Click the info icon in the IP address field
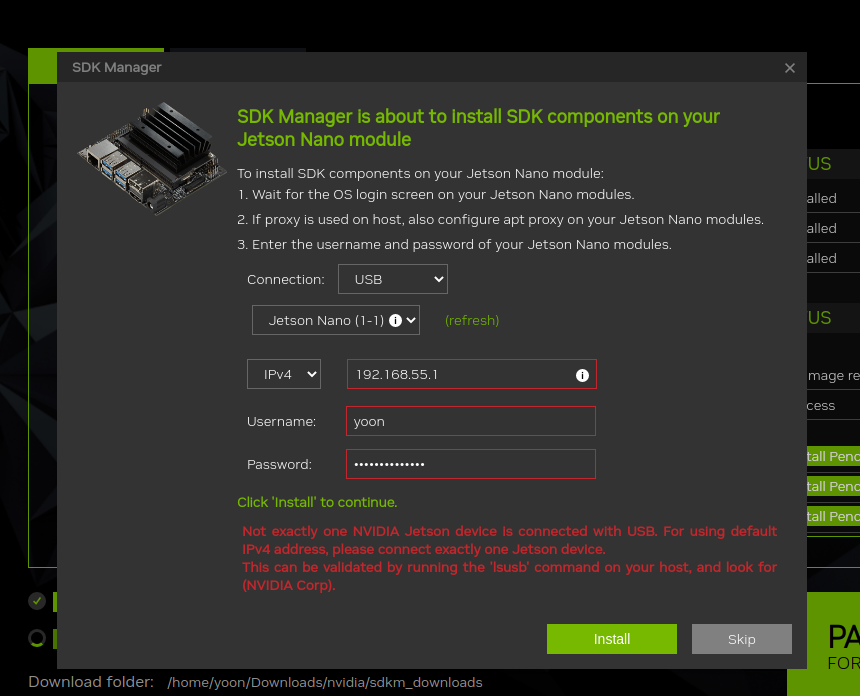Viewport: 860px width, 696px height. [x=582, y=375]
